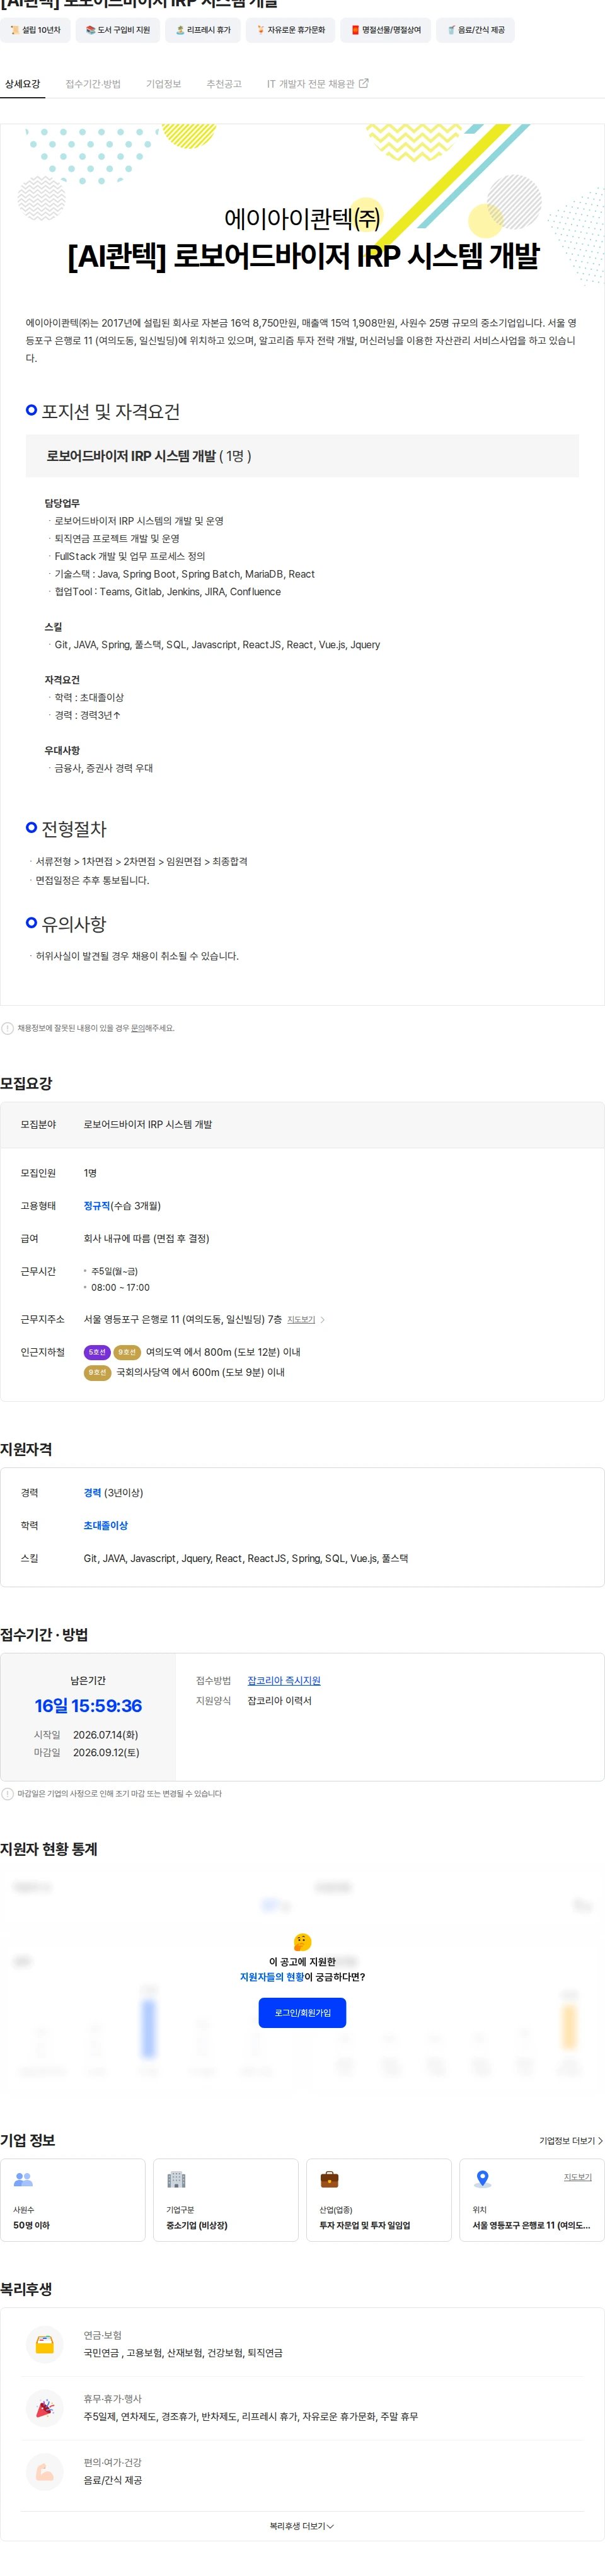Click info icon beside 채용정보에 잘못된 내용 notice
Viewport: 605px width, 2576px height.
[x=8, y=1028]
